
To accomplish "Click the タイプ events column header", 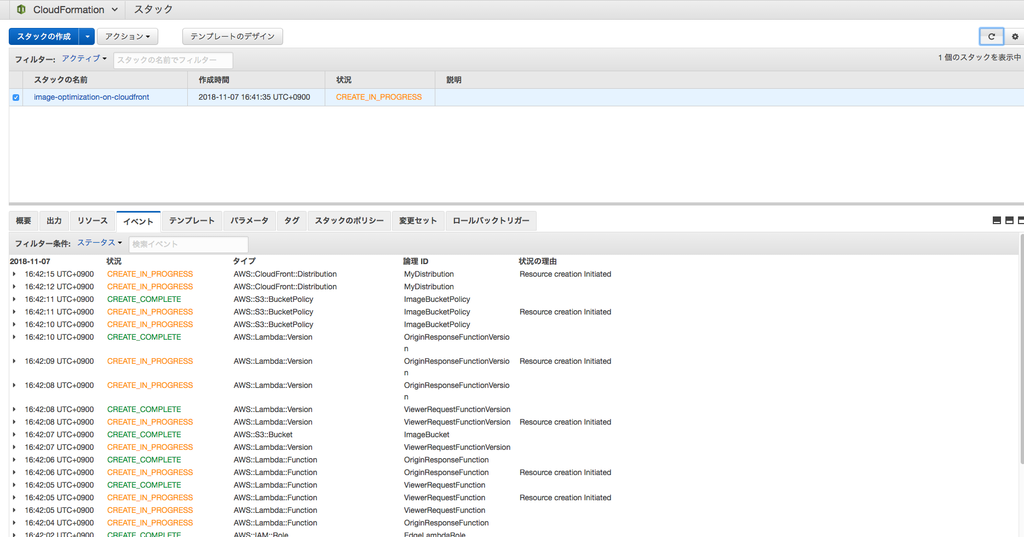I will coord(244,261).
